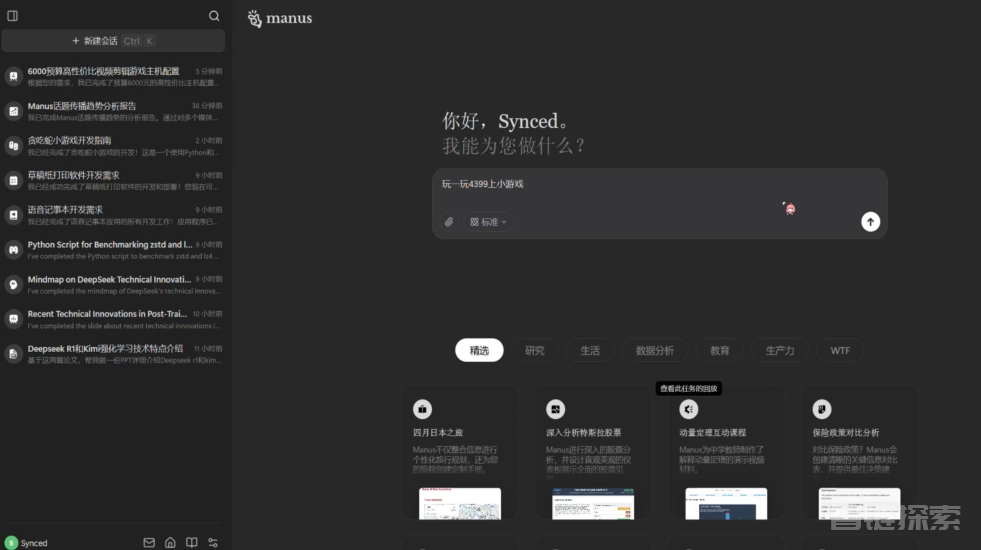Open the Manus话题传播趋势分析报告 conversation
Viewport: 981px width, 550px height.
[x=113, y=111]
